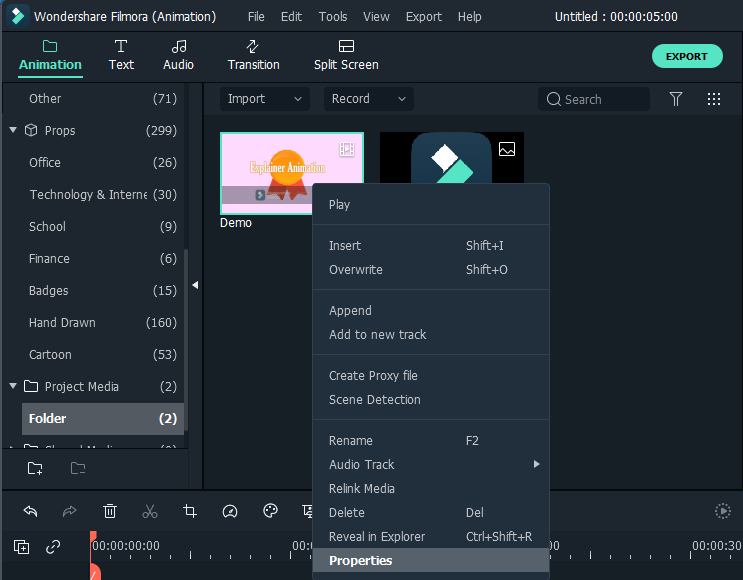This screenshot has width=743, height=580.
Task: Click the add new folder icon
Action: coord(35,468)
